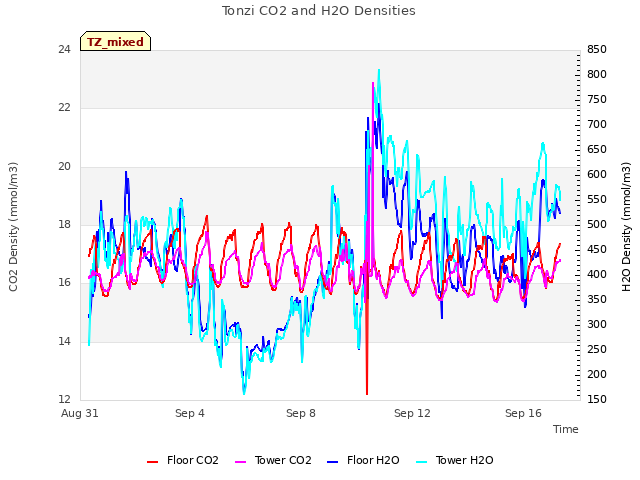The height and width of the screenshot is (480, 640).
Task: Click the 18 value on CO2 axis
Action: (x=64, y=224)
